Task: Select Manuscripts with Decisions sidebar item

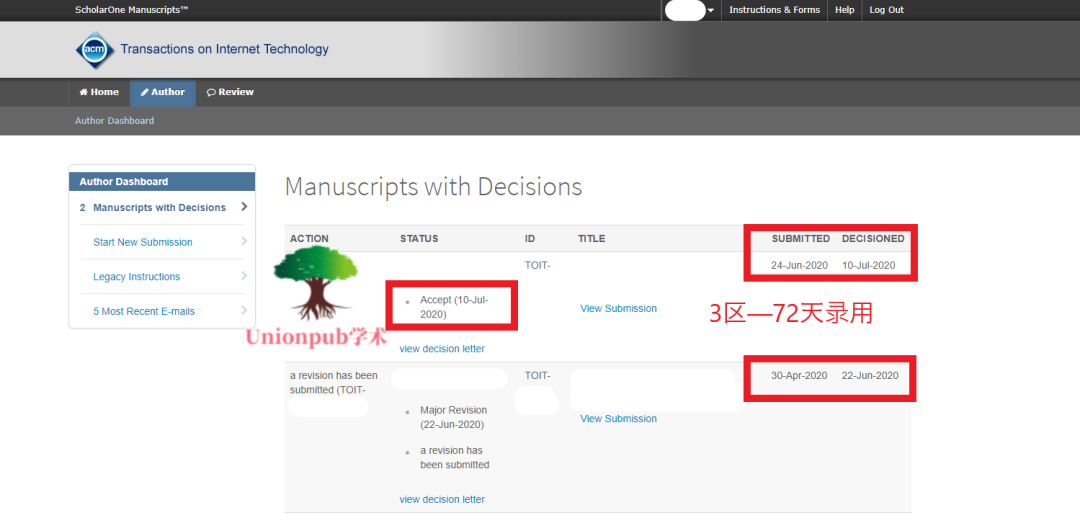Action: pyautogui.click(x=159, y=207)
